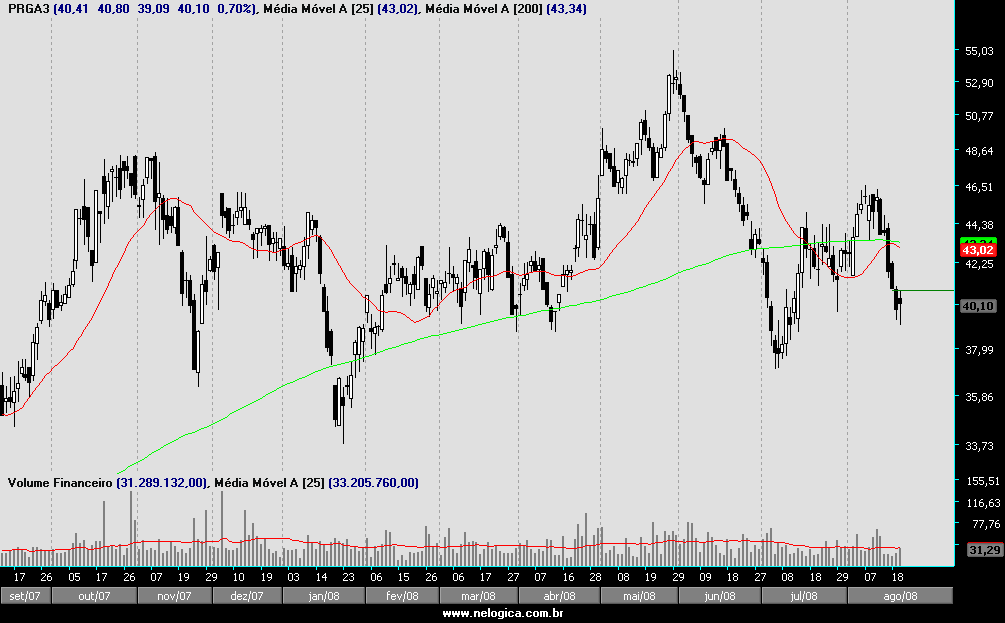Click the 0,70% change value in header

(235, 9)
